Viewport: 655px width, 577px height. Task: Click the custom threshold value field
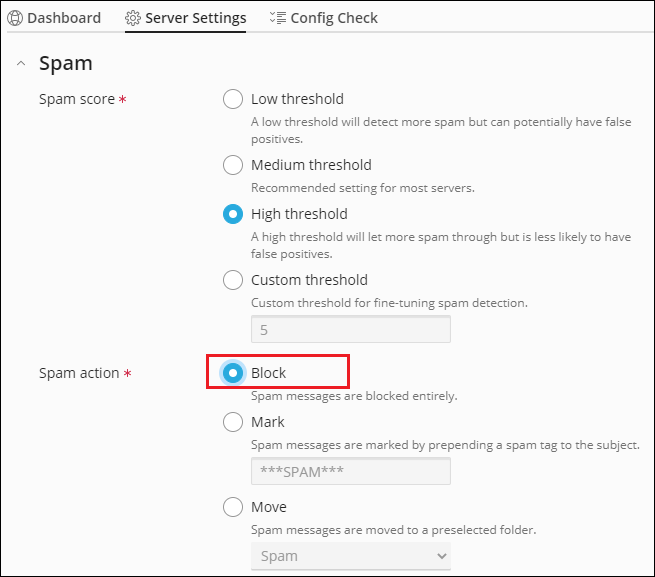pyautogui.click(x=350, y=329)
